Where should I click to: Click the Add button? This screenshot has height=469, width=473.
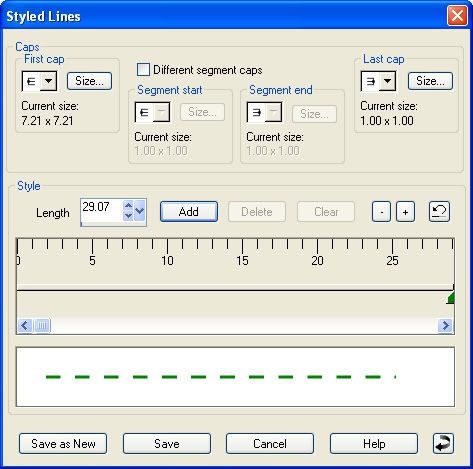tap(189, 212)
